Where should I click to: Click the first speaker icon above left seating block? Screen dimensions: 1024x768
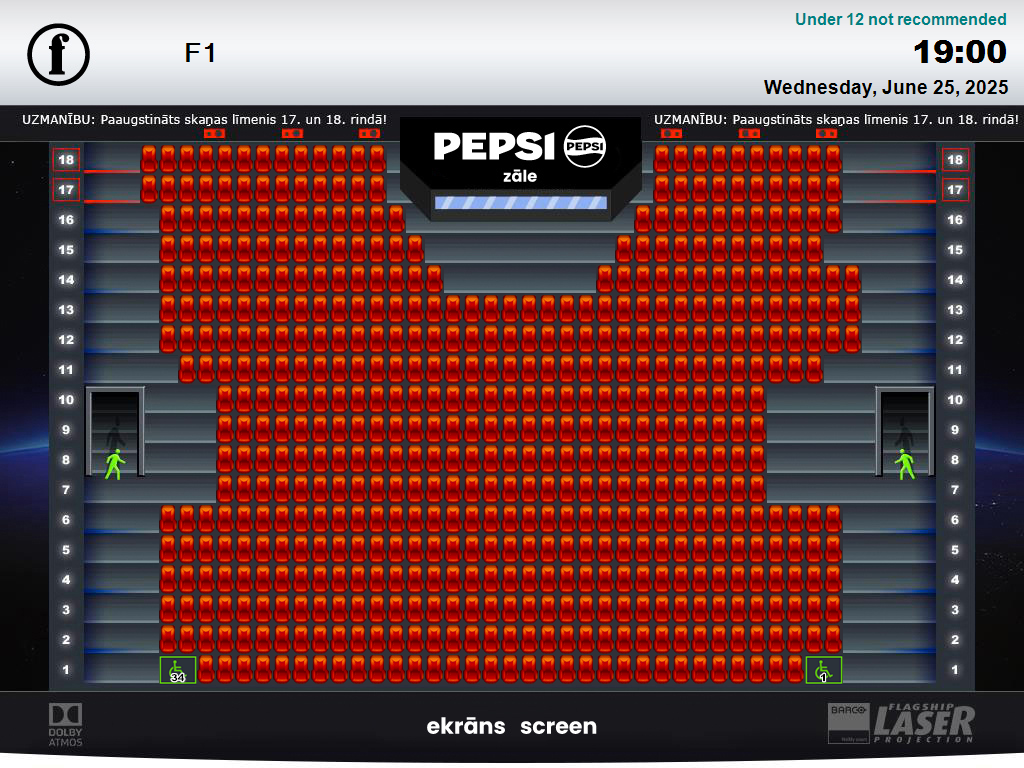[x=214, y=133]
